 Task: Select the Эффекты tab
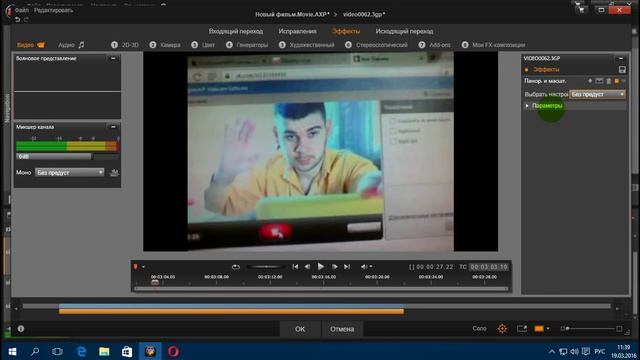pos(346,31)
